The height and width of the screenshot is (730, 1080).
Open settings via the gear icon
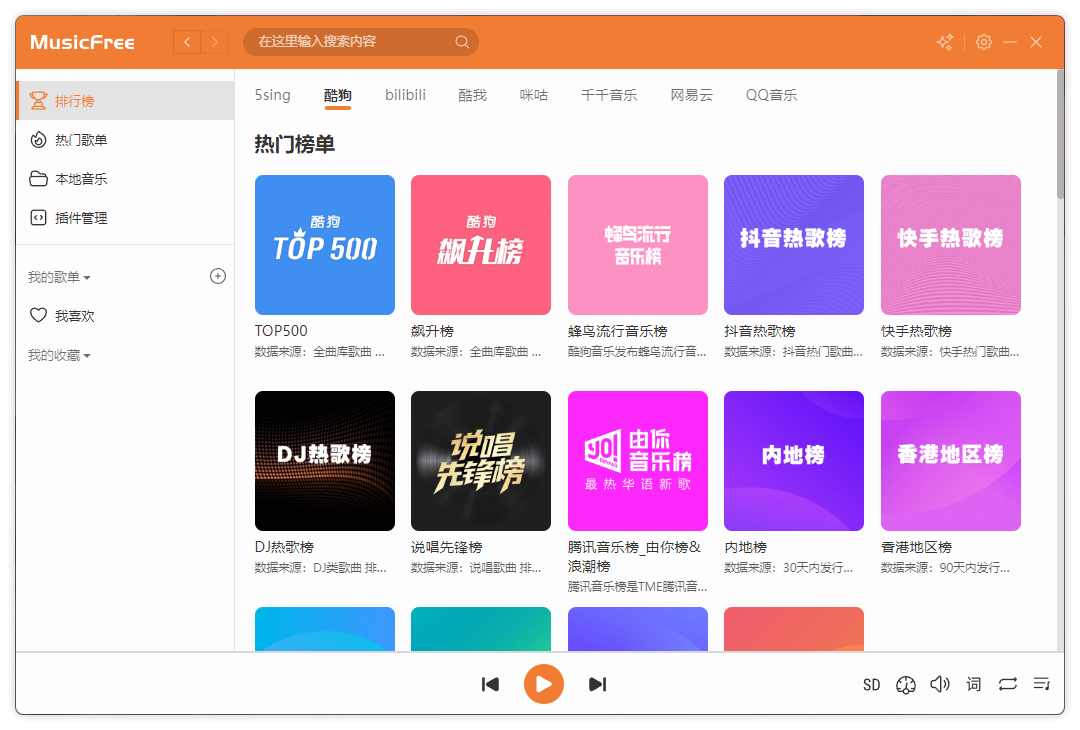[984, 42]
